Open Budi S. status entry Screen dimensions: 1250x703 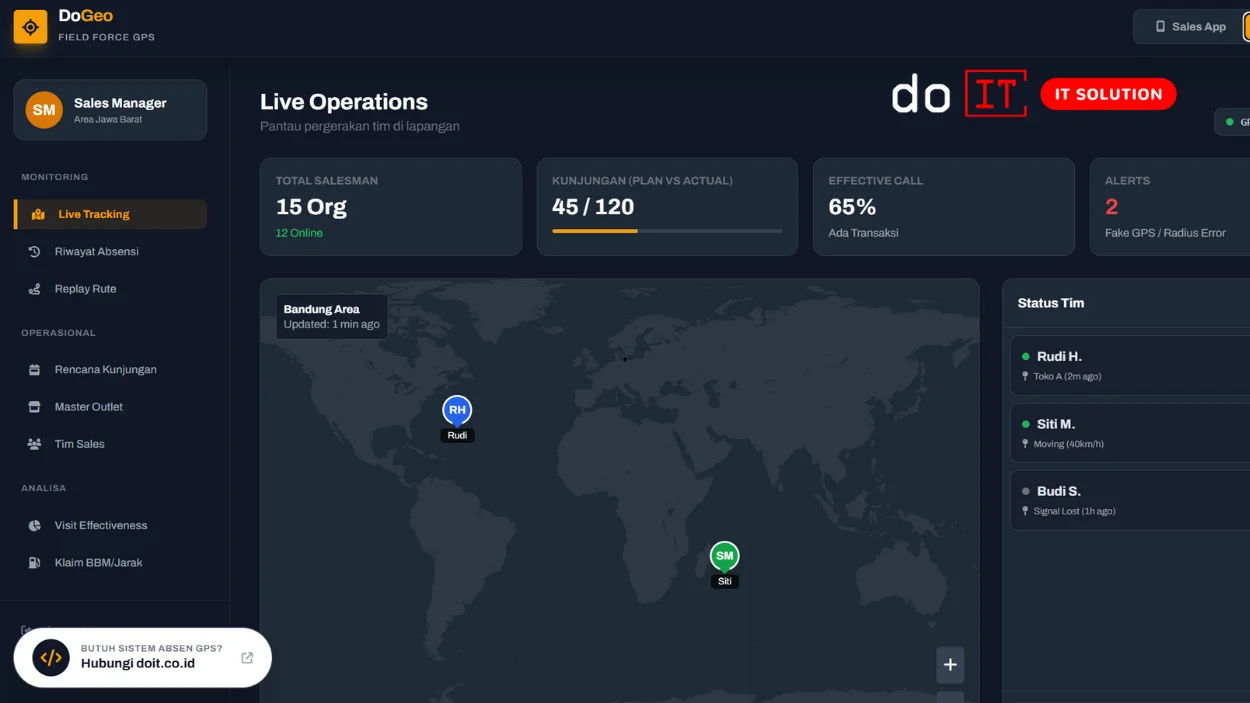1130,500
